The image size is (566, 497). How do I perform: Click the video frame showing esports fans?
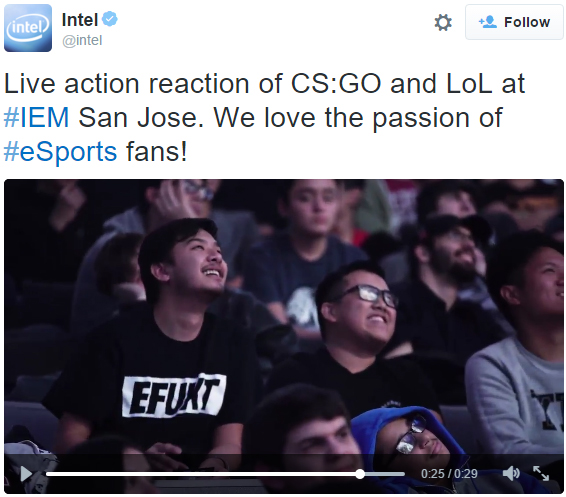(284, 318)
